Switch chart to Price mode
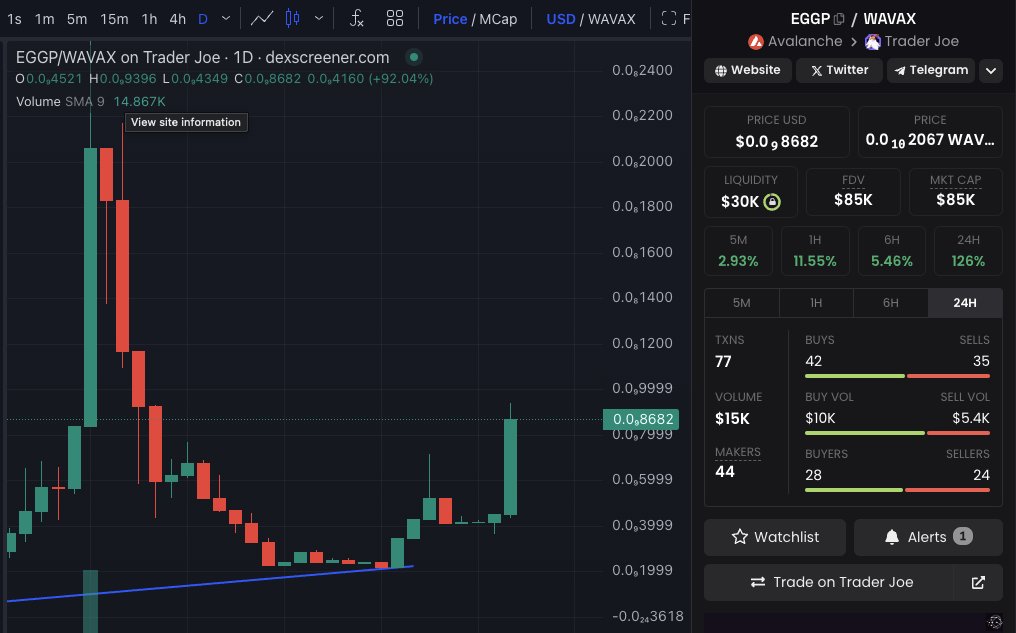The image size is (1016, 633). click(450, 19)
